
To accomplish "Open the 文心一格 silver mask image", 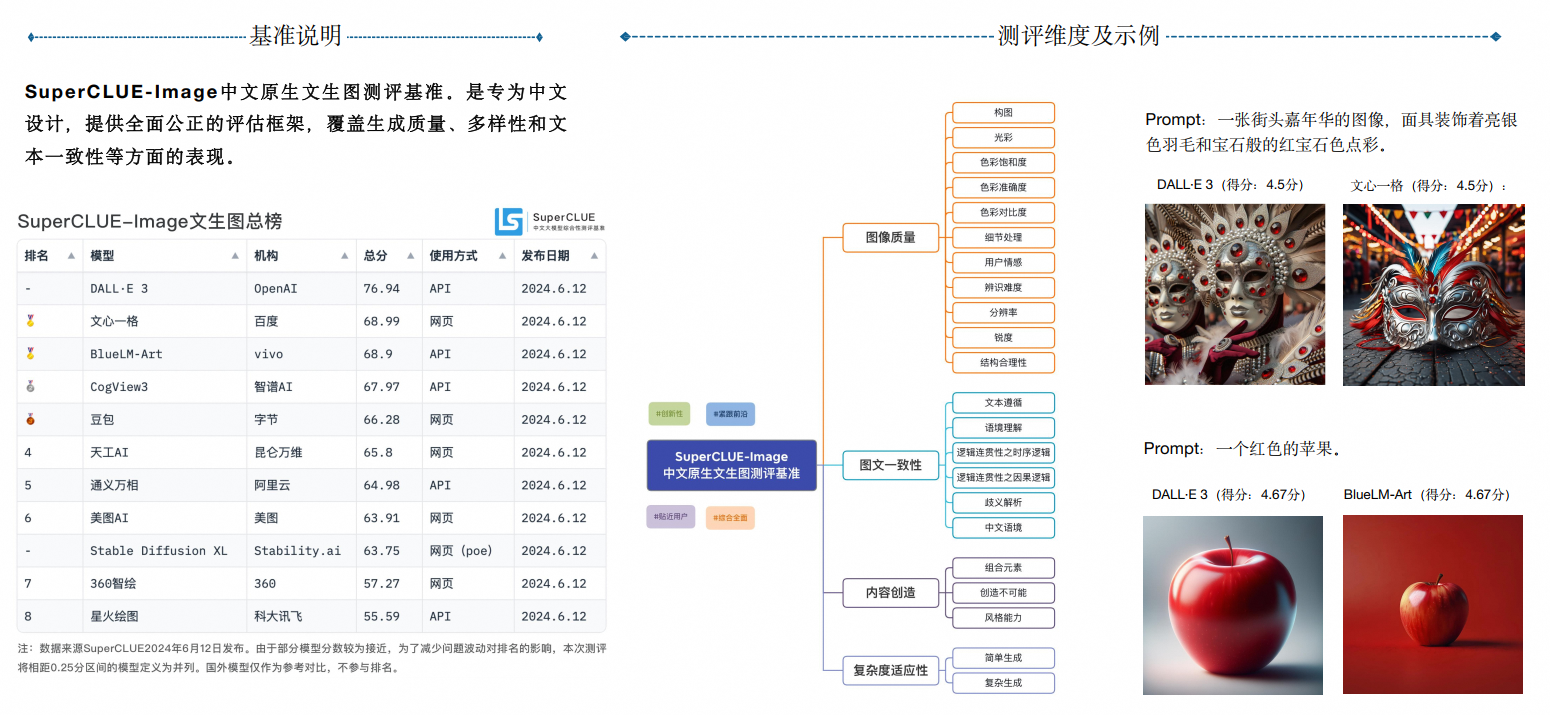I will (1433, 294).
